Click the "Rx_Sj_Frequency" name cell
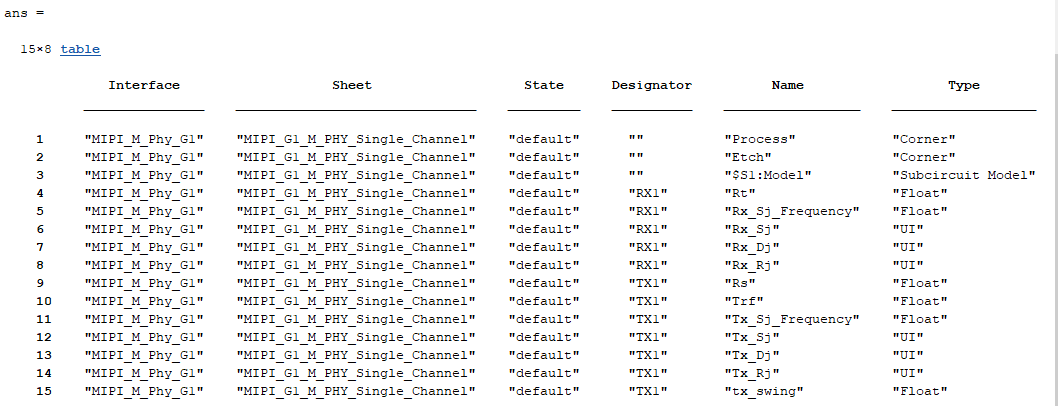Viewport: 1058px width, 406px height. tap(792, 211)
